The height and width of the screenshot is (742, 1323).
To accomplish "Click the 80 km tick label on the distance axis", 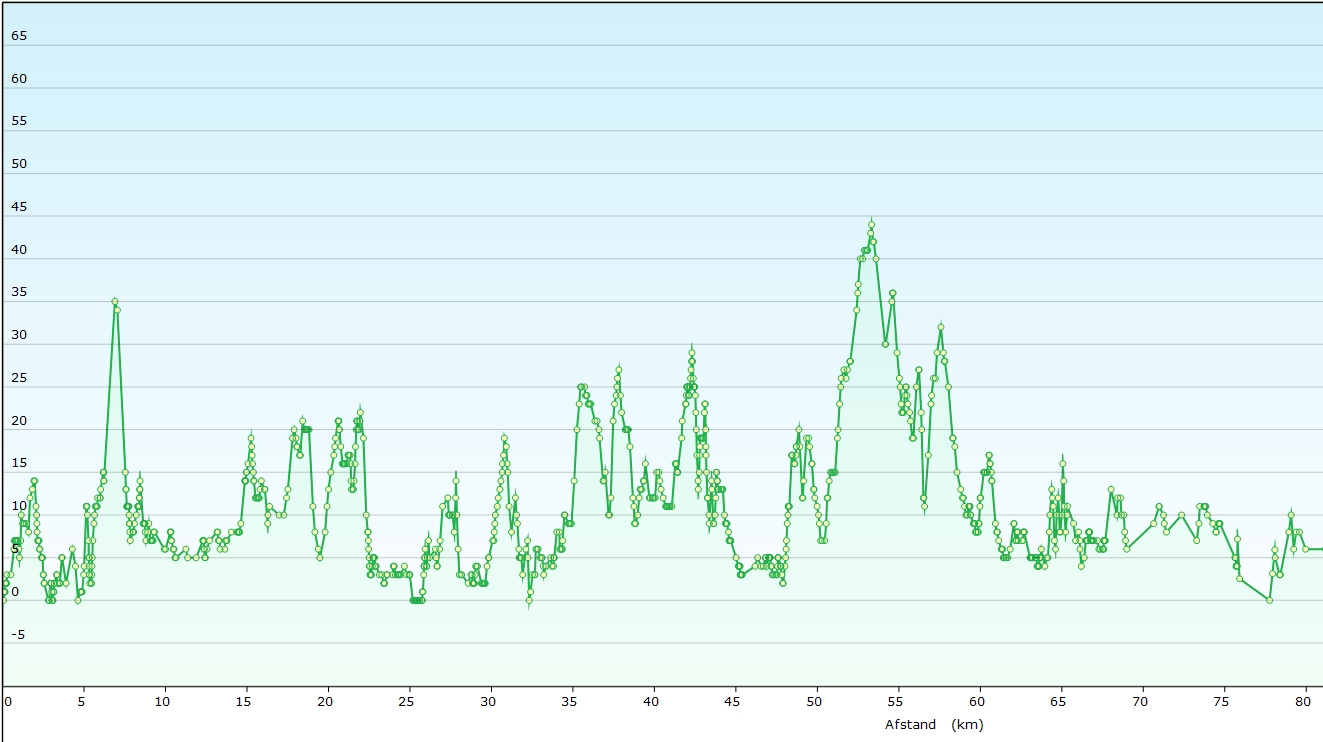I will (x=1303, y=702).
